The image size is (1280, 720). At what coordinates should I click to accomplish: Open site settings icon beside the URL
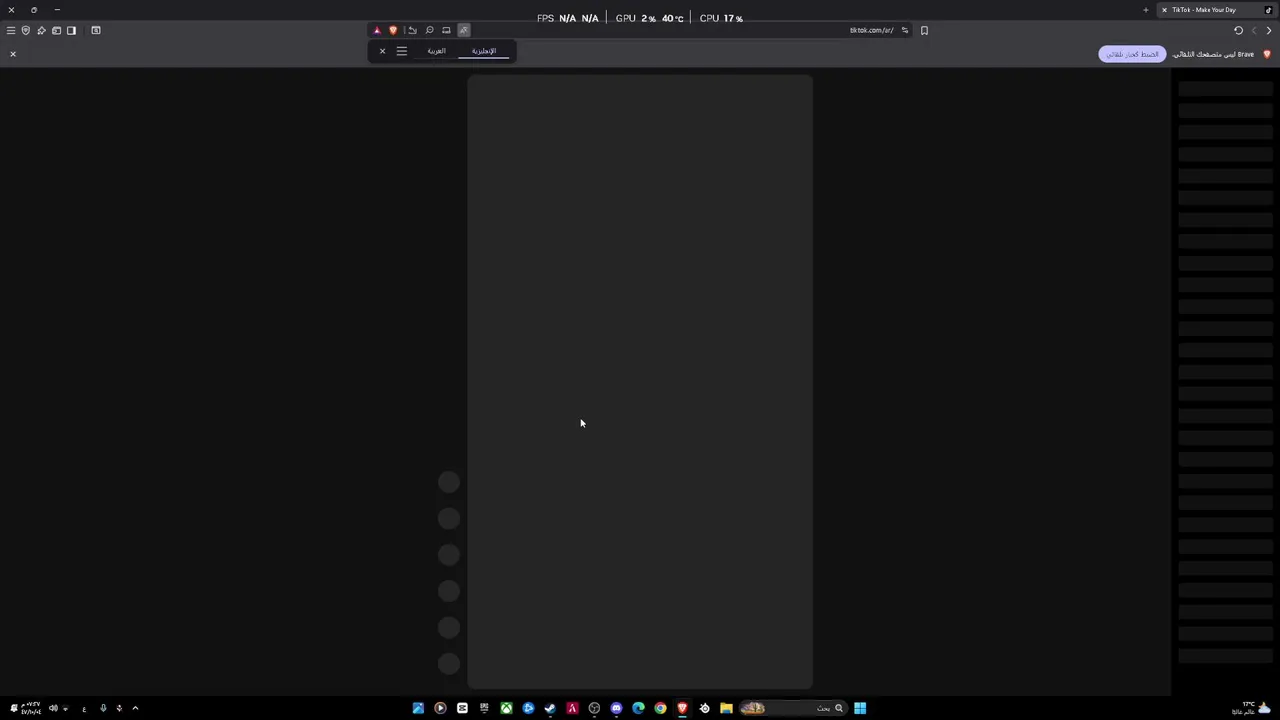pyautogui.click(x=905, y=30)
